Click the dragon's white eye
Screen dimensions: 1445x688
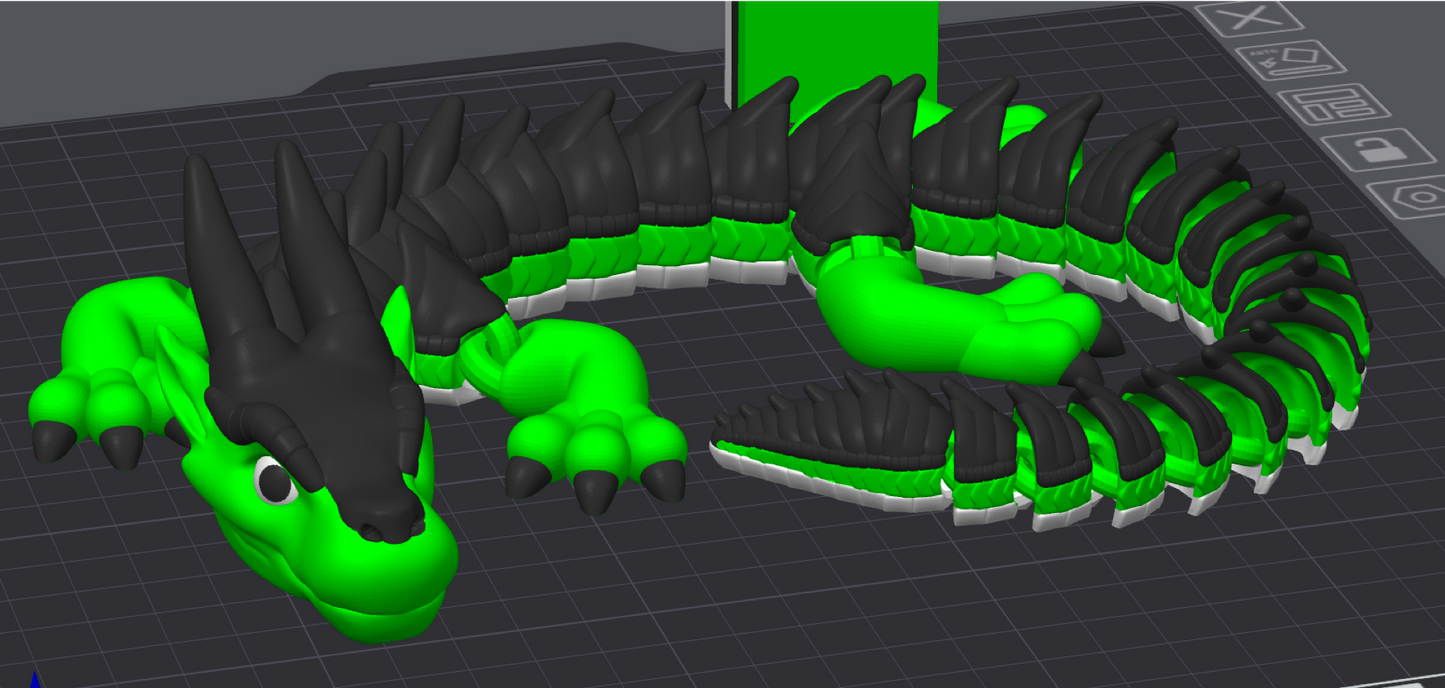click(274, 480)
